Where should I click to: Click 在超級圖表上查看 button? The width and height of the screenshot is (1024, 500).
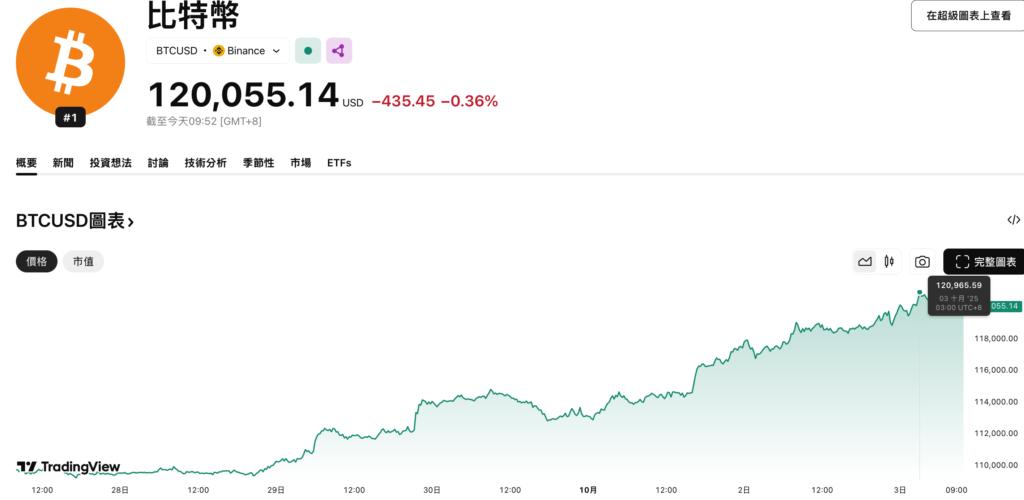pos(967,16)
